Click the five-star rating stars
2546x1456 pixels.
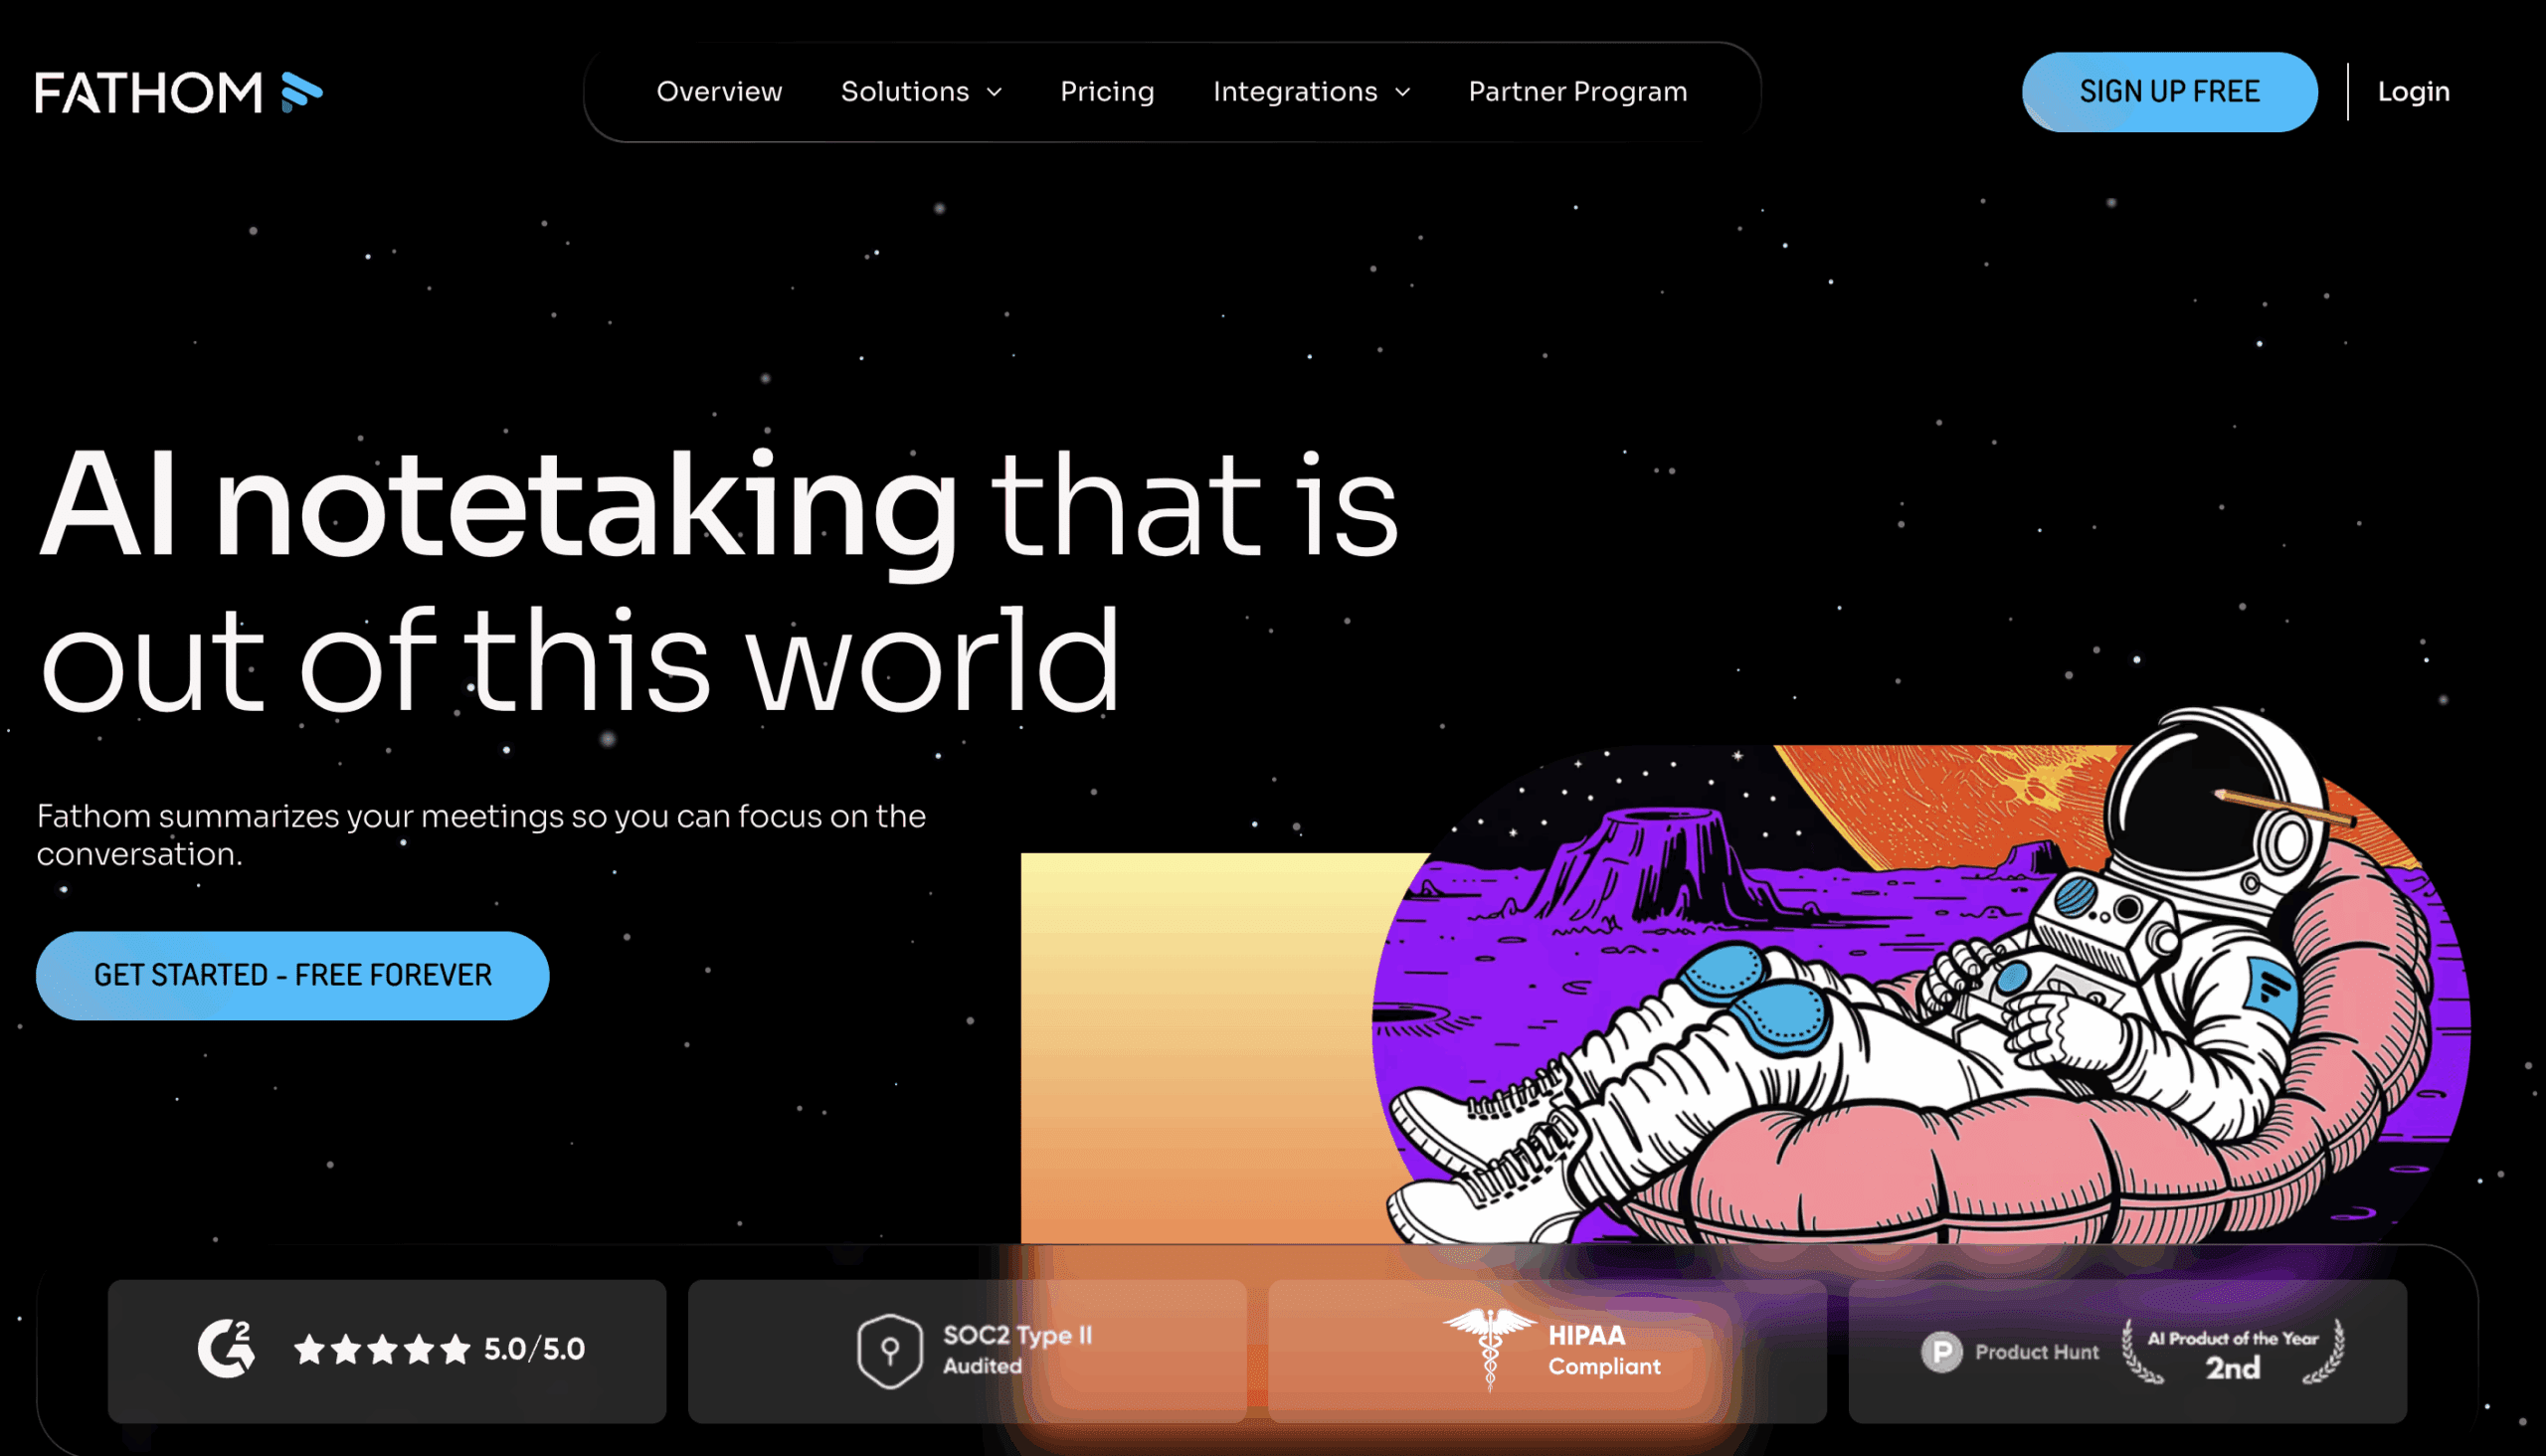pyautogui.click(x=382, y=1350)
